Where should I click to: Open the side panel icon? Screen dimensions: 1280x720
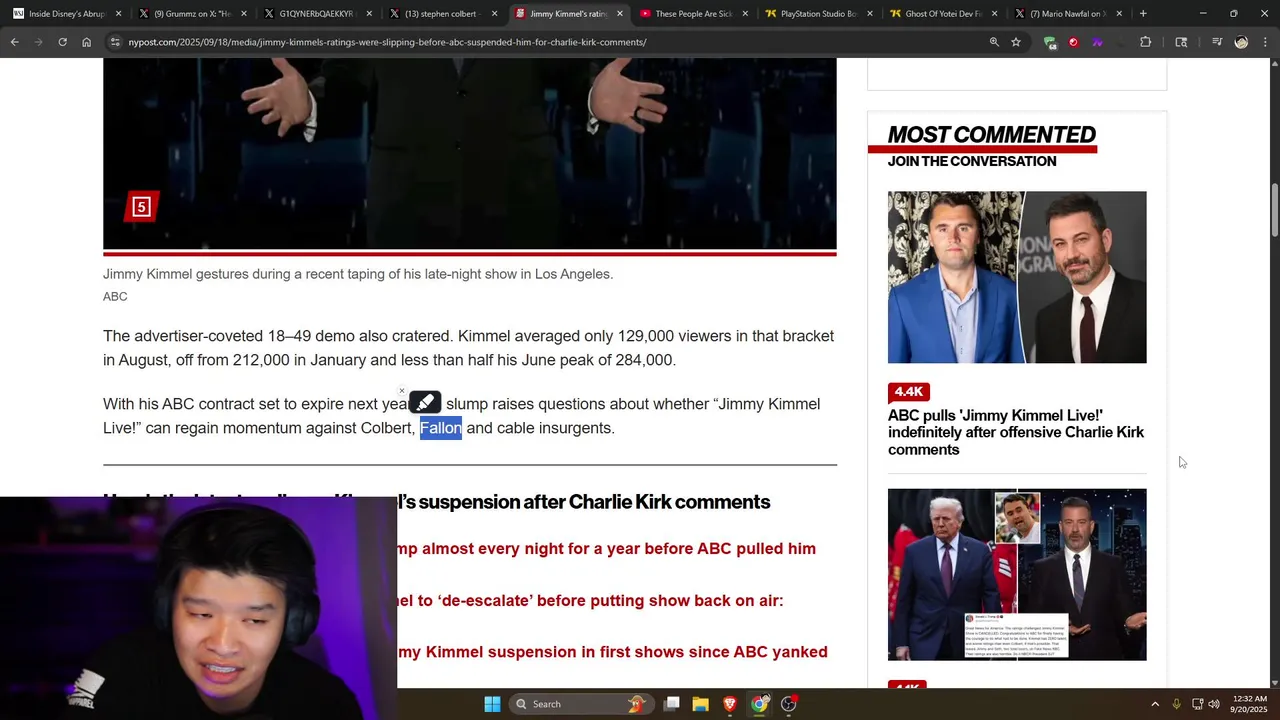click(1181, 42)
